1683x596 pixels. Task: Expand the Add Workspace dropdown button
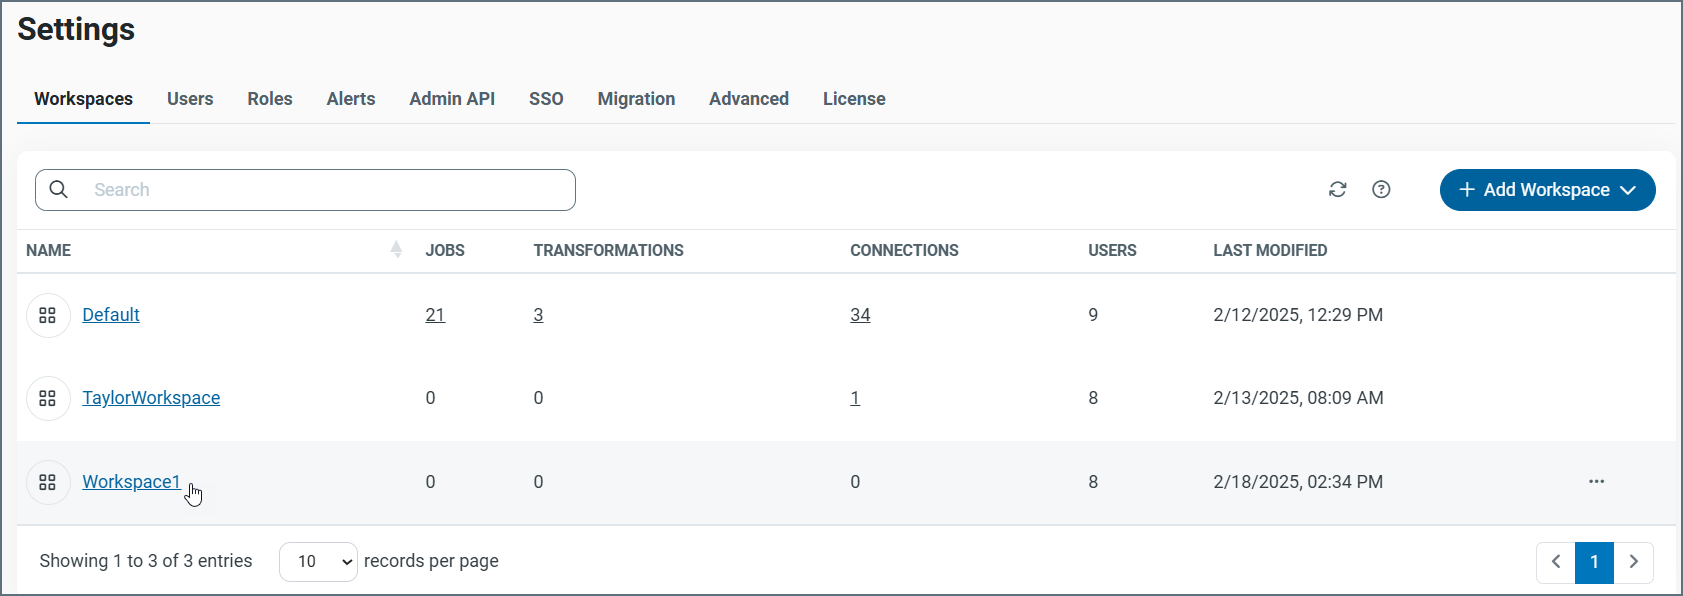pyautogui.click(x=1547, y=190)
